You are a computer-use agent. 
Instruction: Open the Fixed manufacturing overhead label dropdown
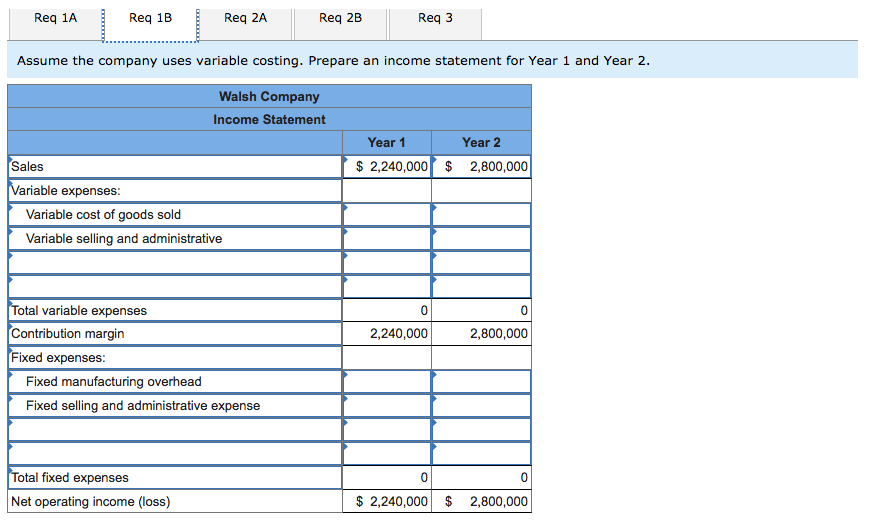tap(175, 382)
